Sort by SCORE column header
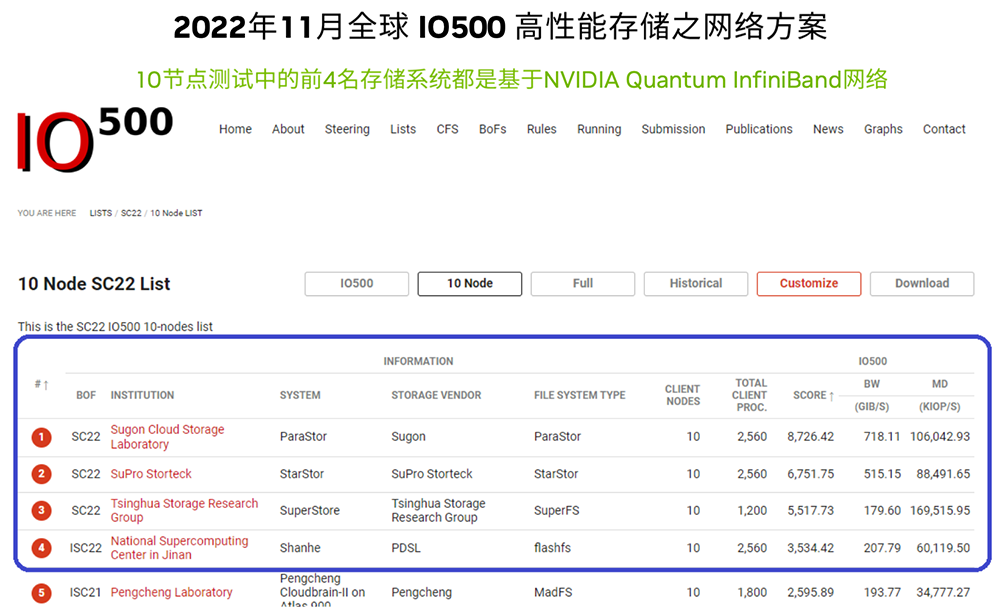1000x614 pixels. coord(813,395)
